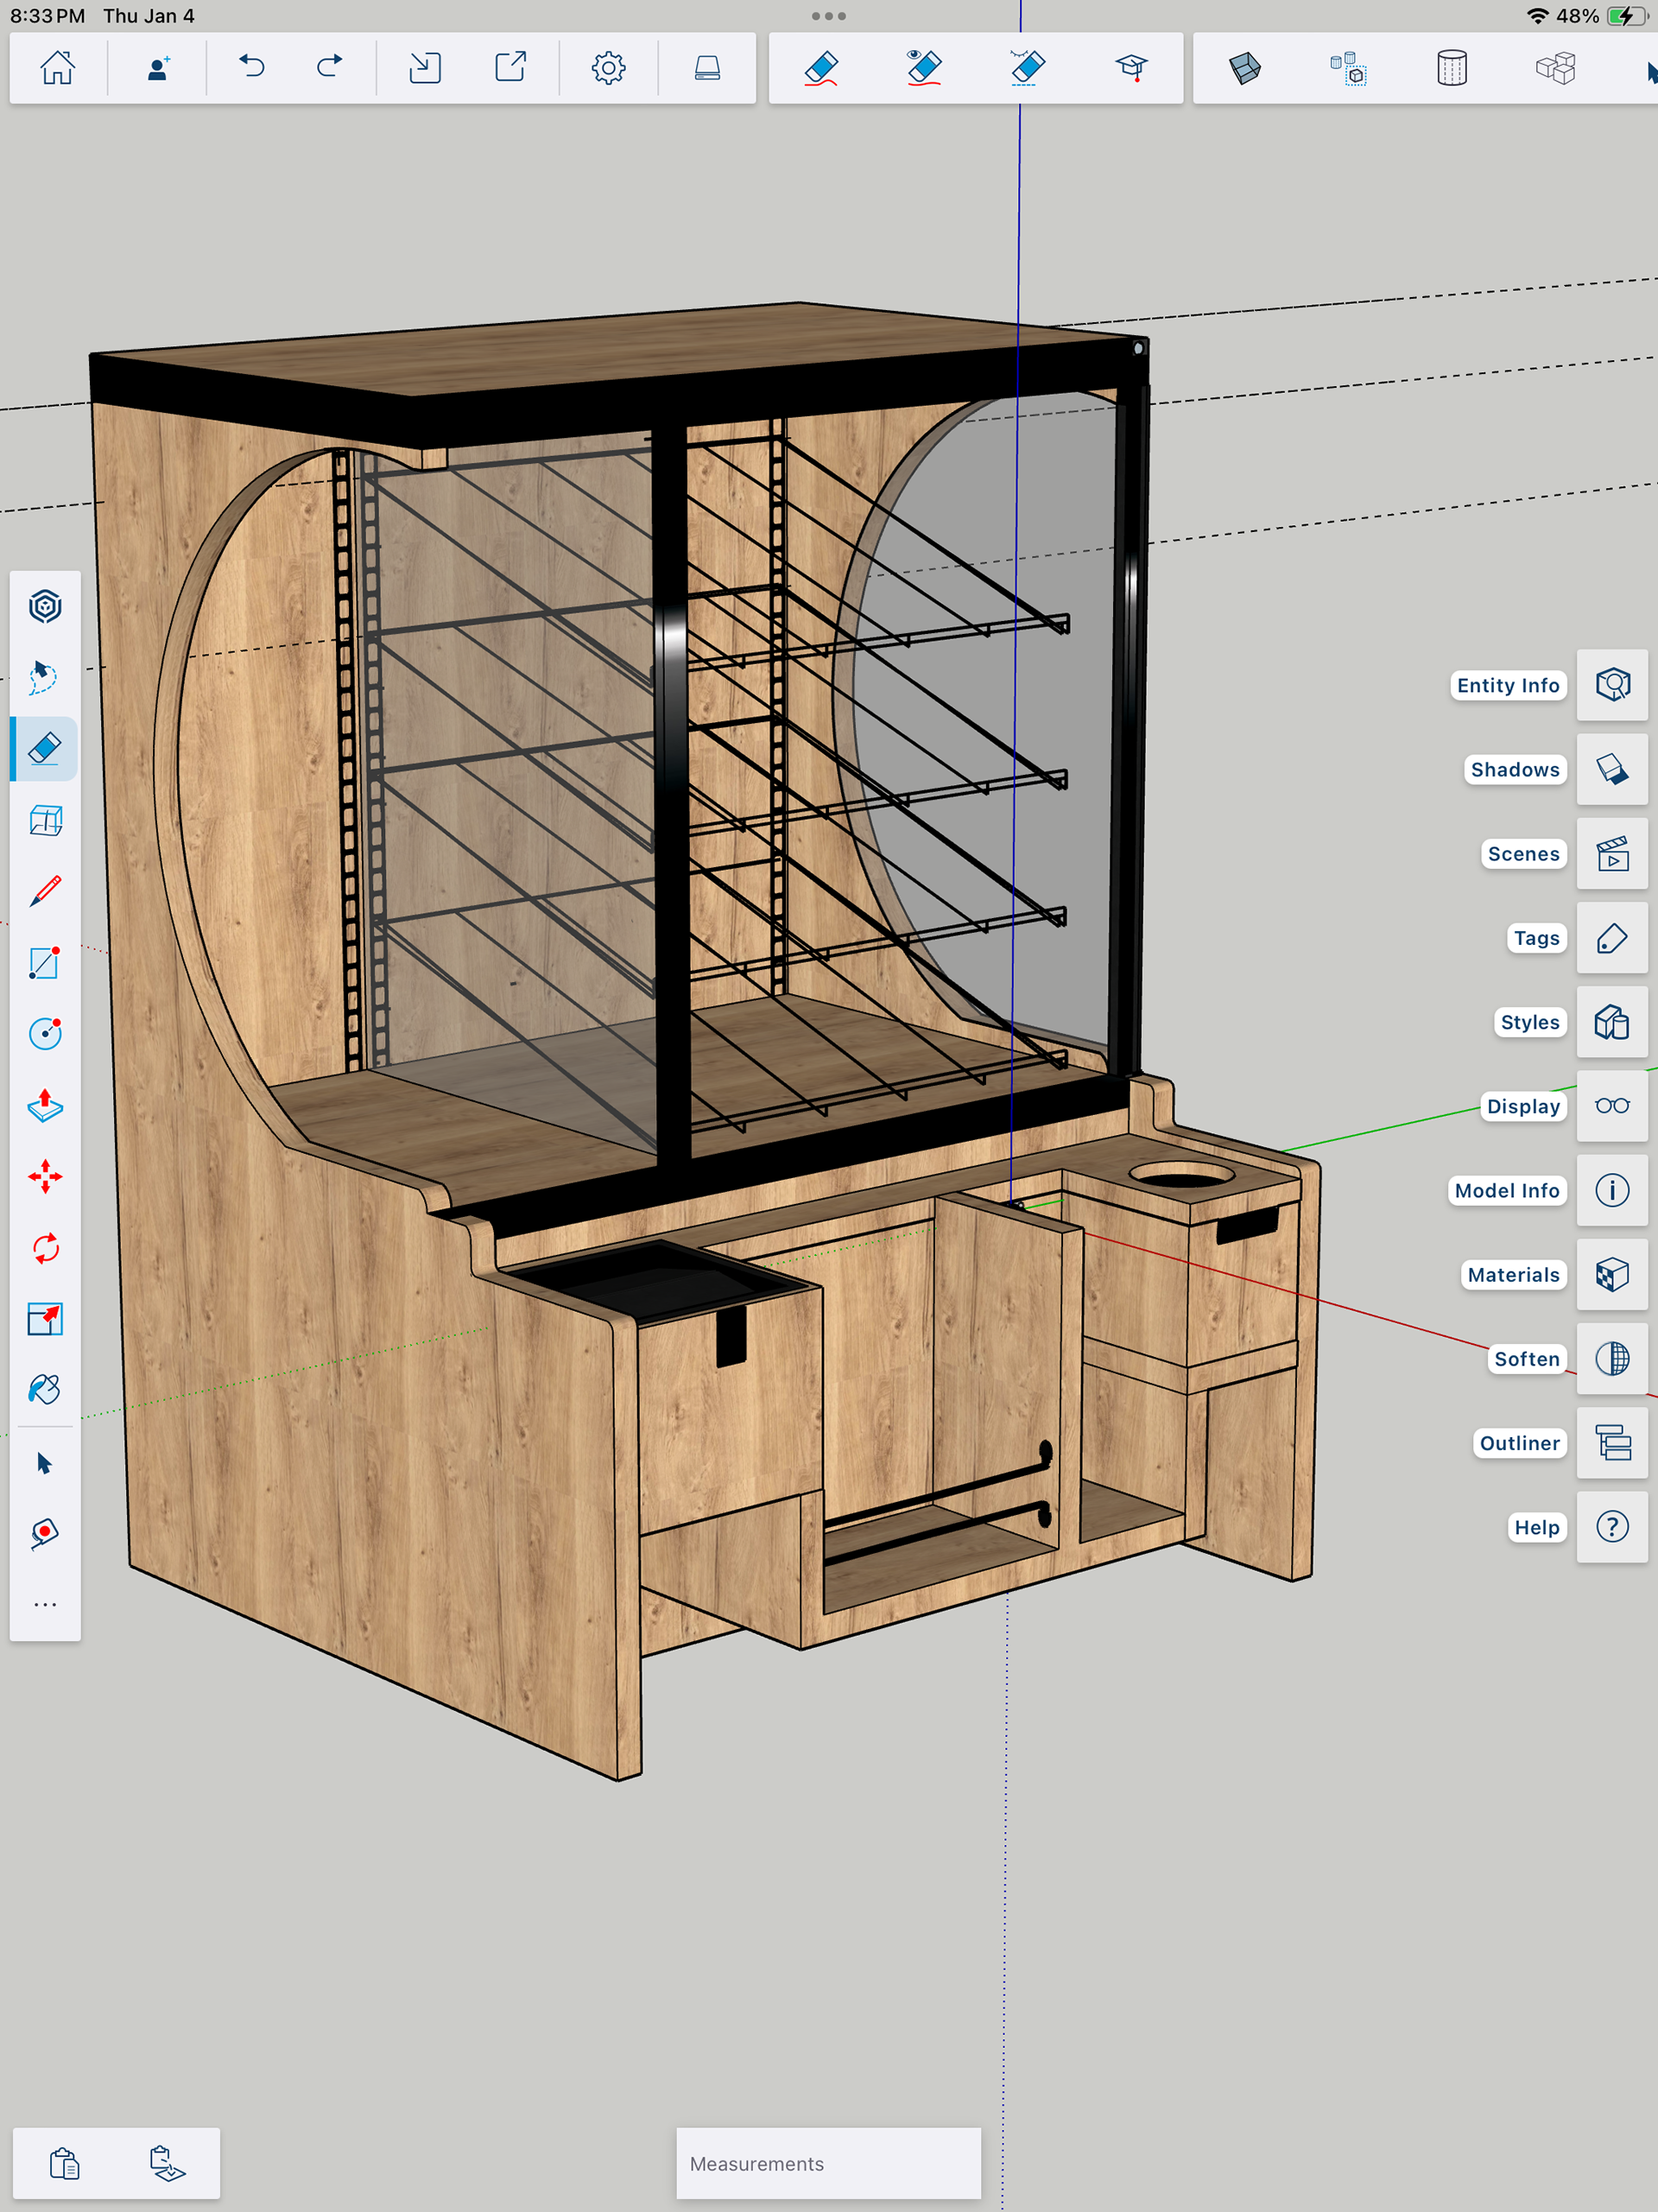Toggle the Shadows panel
This screenshot has width=1658, height=2212.
pyautogui.click(x=1612, y=769)
